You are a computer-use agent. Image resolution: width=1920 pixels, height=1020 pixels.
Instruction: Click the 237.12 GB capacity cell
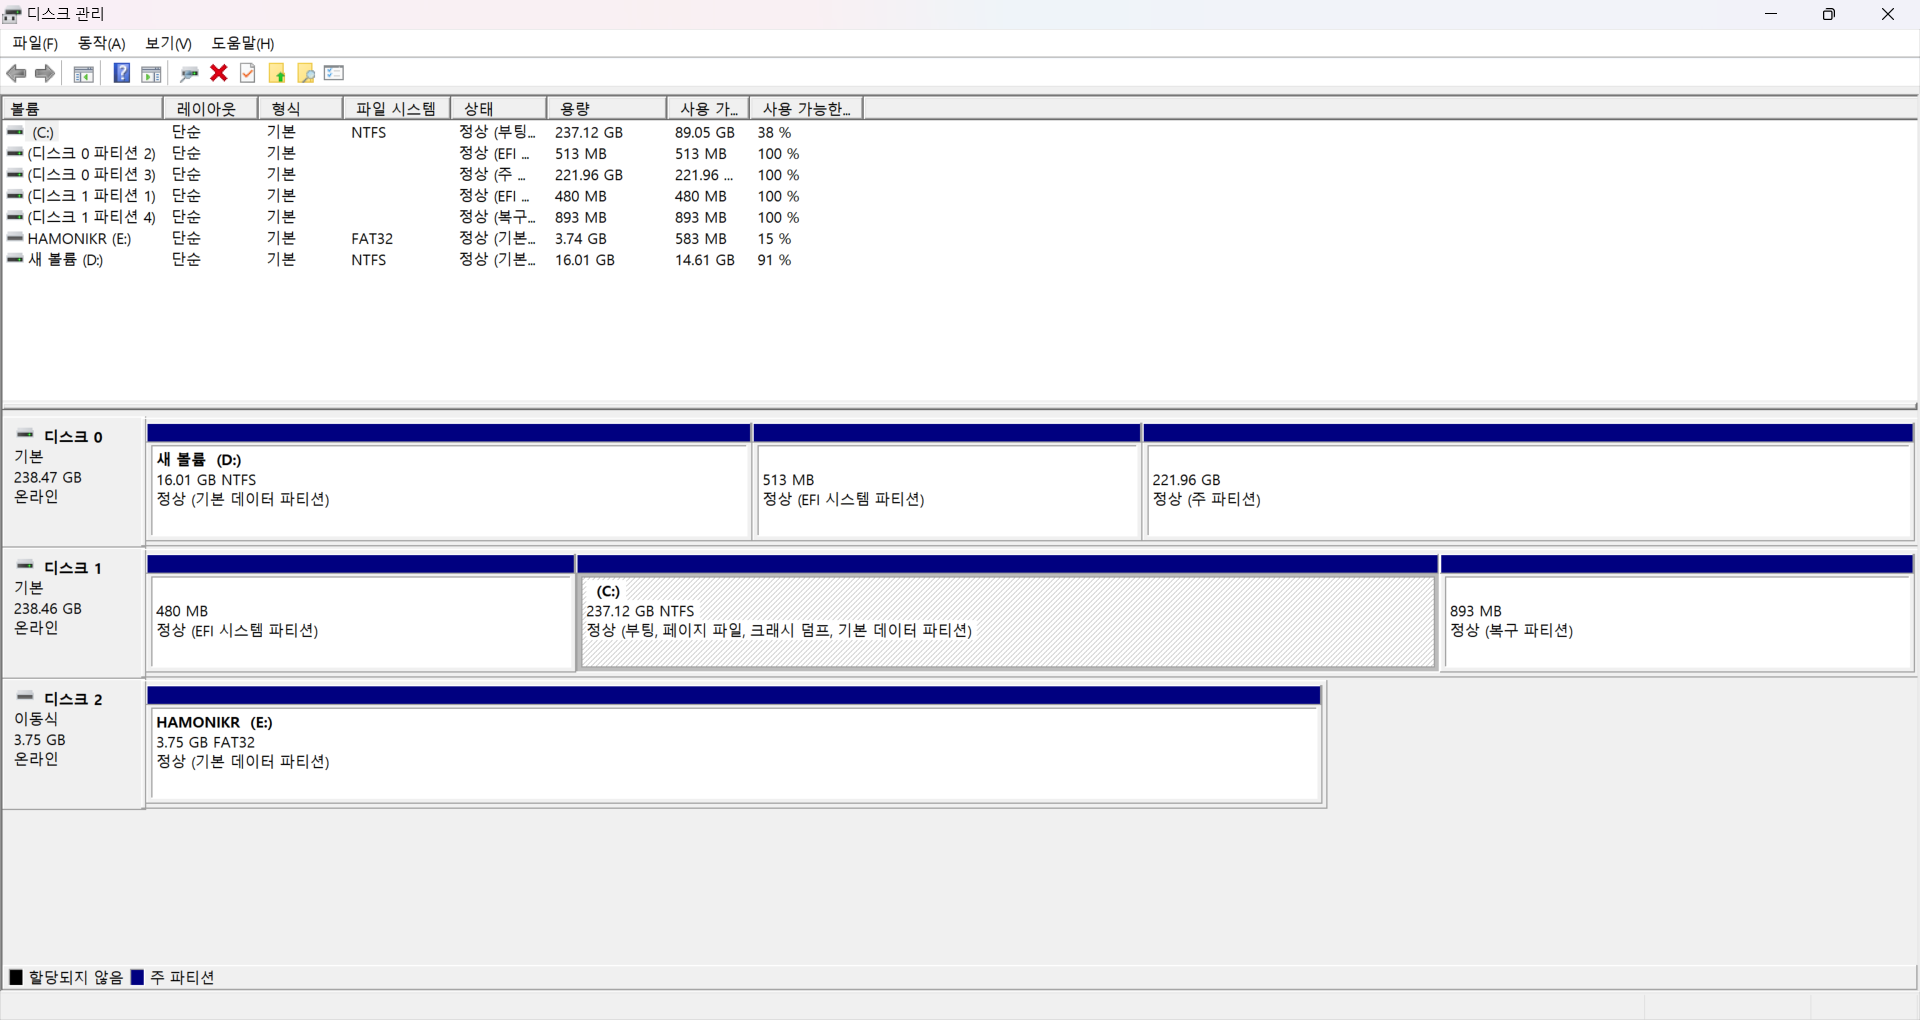(589, 132)
